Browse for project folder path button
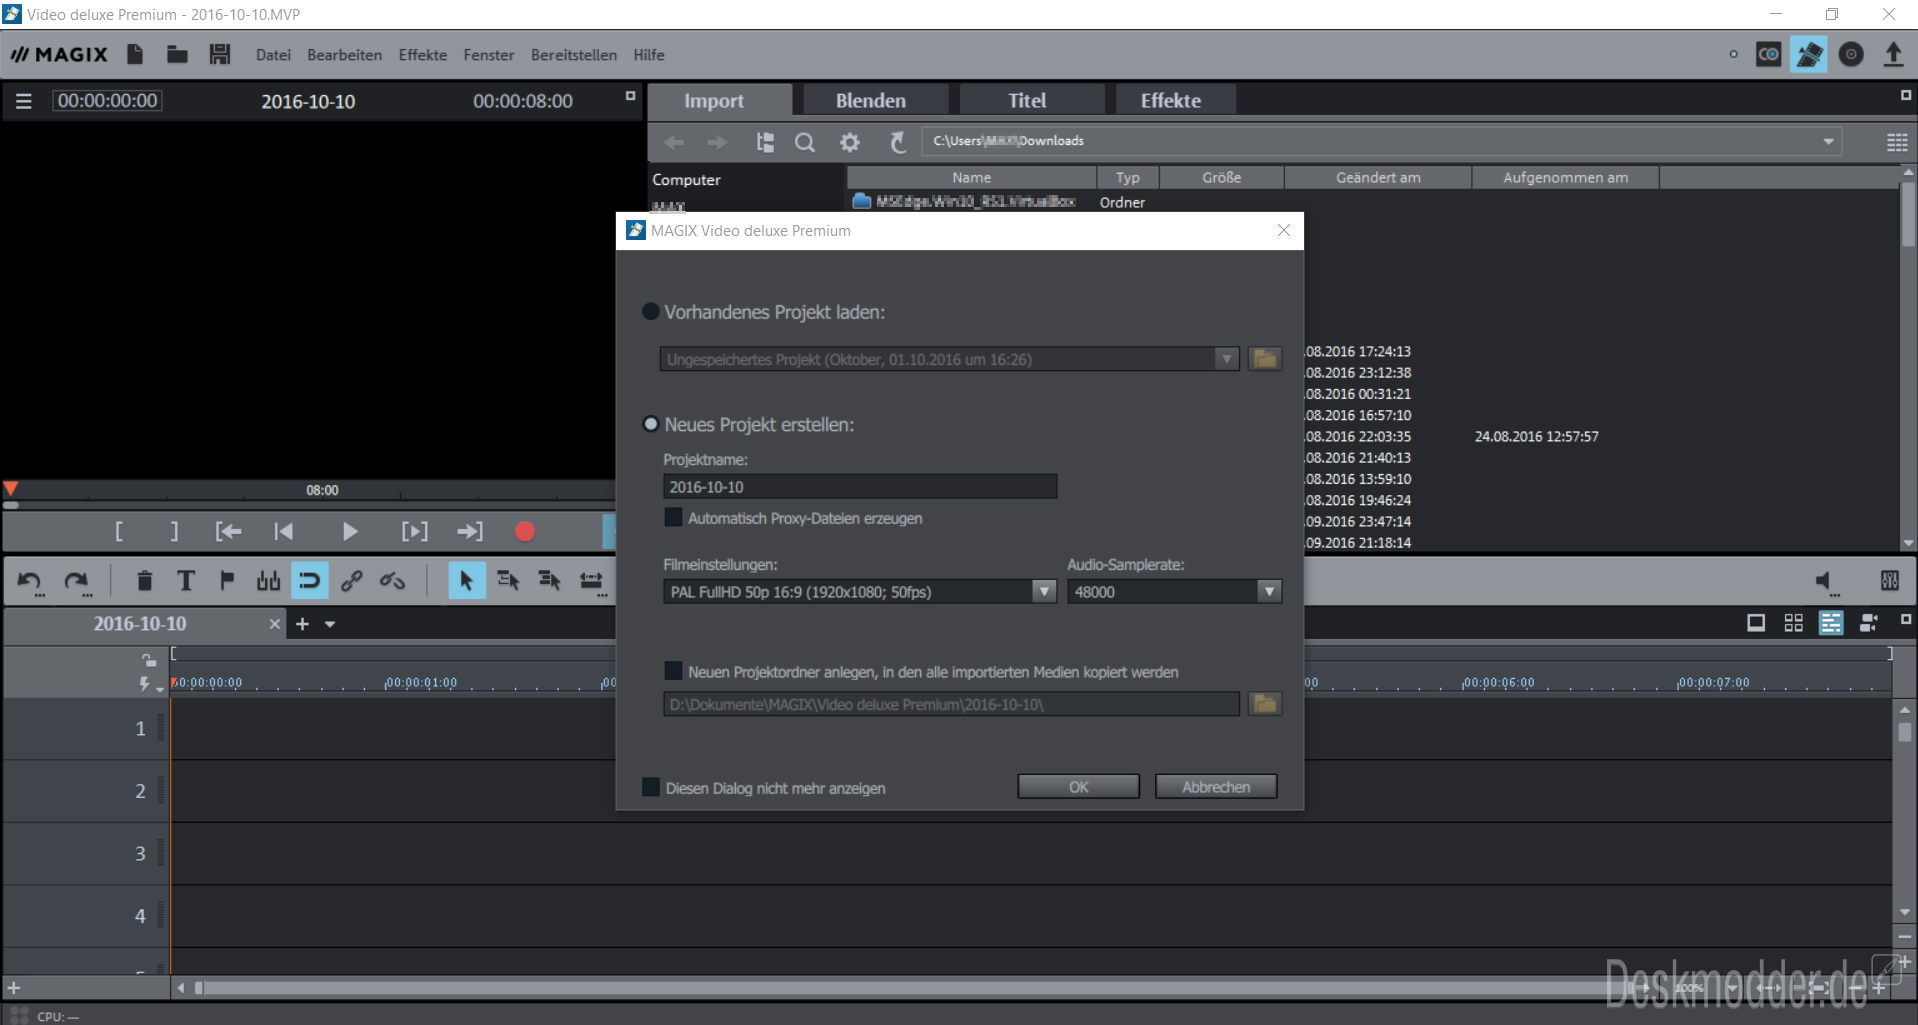1918x1025 pixels. (x=1265, y=704)
